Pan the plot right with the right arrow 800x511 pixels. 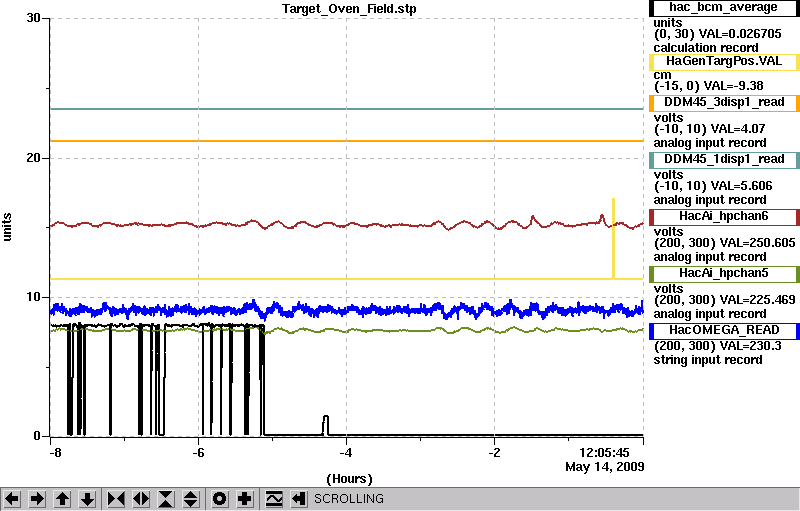pos(37,498)
